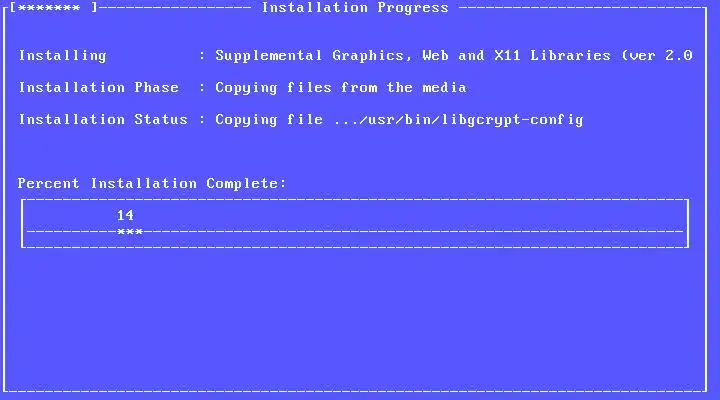This screenshot has height=400, width=720.
Task: Click the word media in the phase line
Action: coord(444,87)
